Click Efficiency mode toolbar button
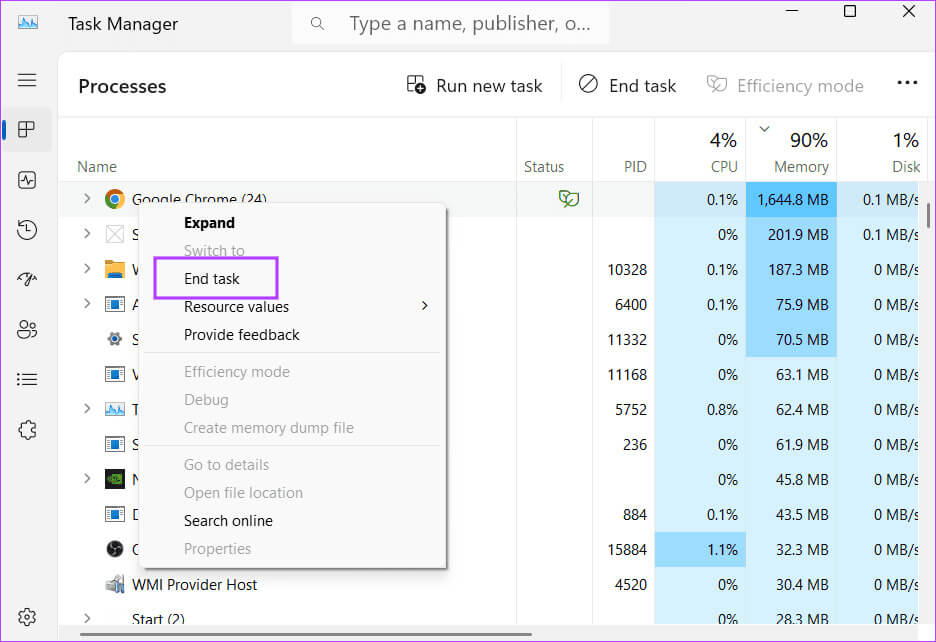Viewport: 936px width, 642px height. click(785, 85)
